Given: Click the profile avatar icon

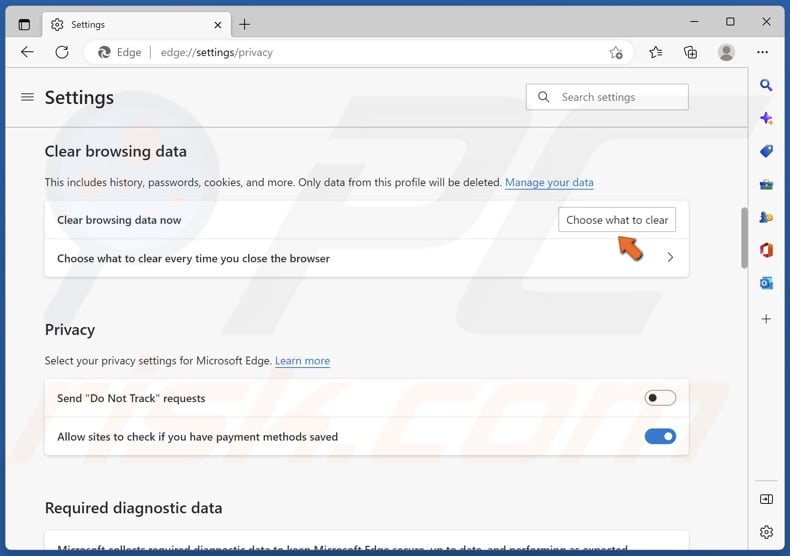Looking at the screenshot, I should tap(726, 52).
